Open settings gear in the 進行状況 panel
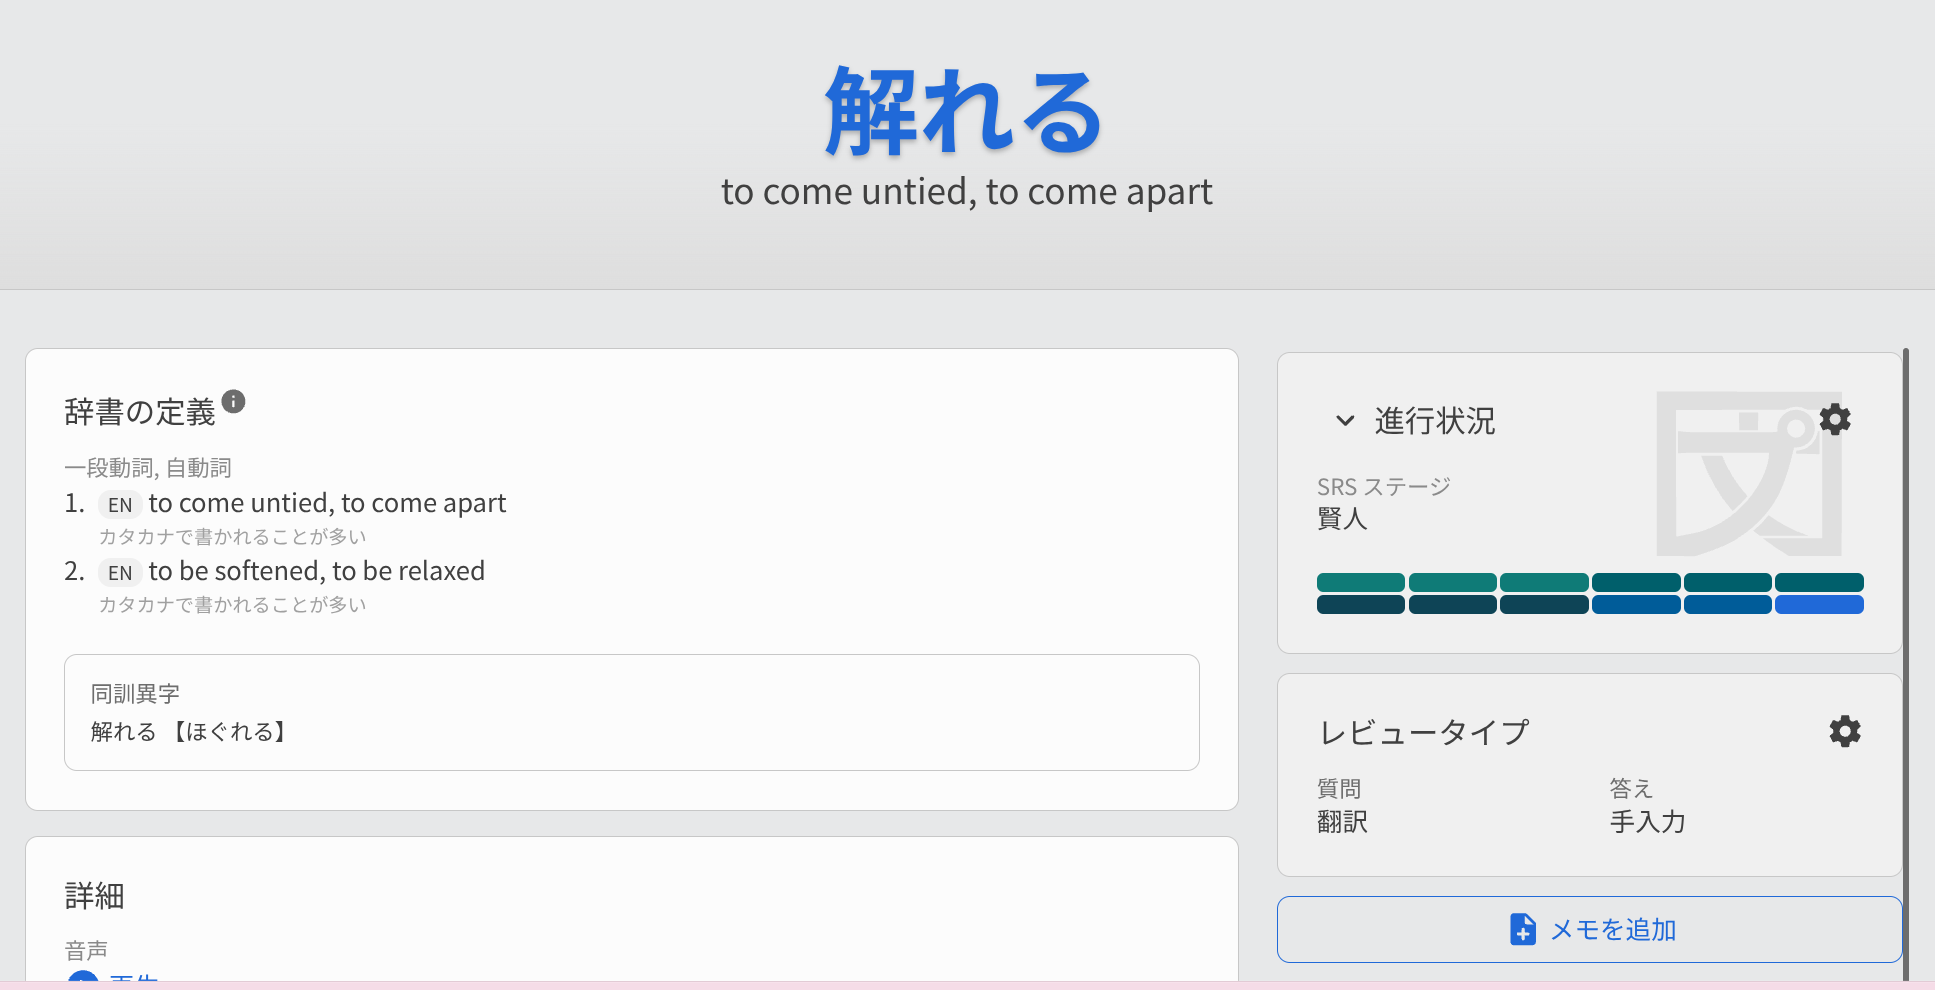Image resolution: width=1935 pixels, height=990 pixels. [x=1835, y=419]
